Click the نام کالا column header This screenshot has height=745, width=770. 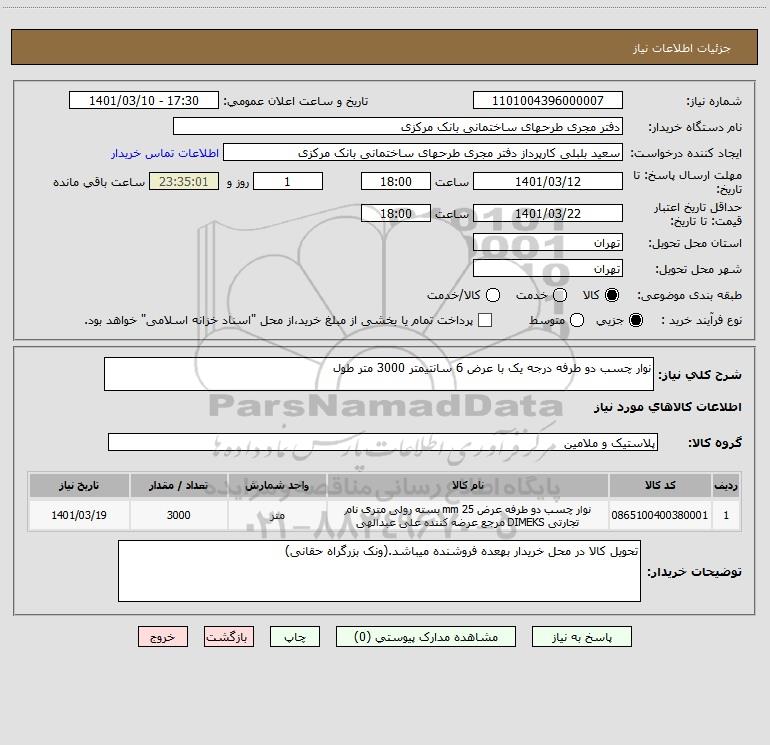point(468,485)
